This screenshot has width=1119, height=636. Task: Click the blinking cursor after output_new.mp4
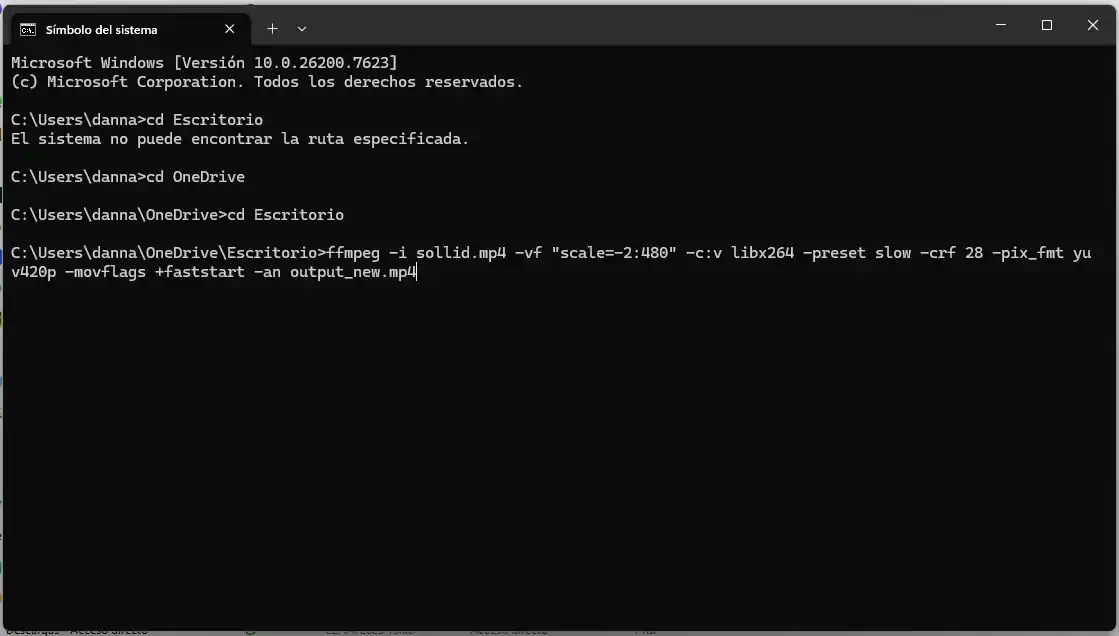[416, 271]
